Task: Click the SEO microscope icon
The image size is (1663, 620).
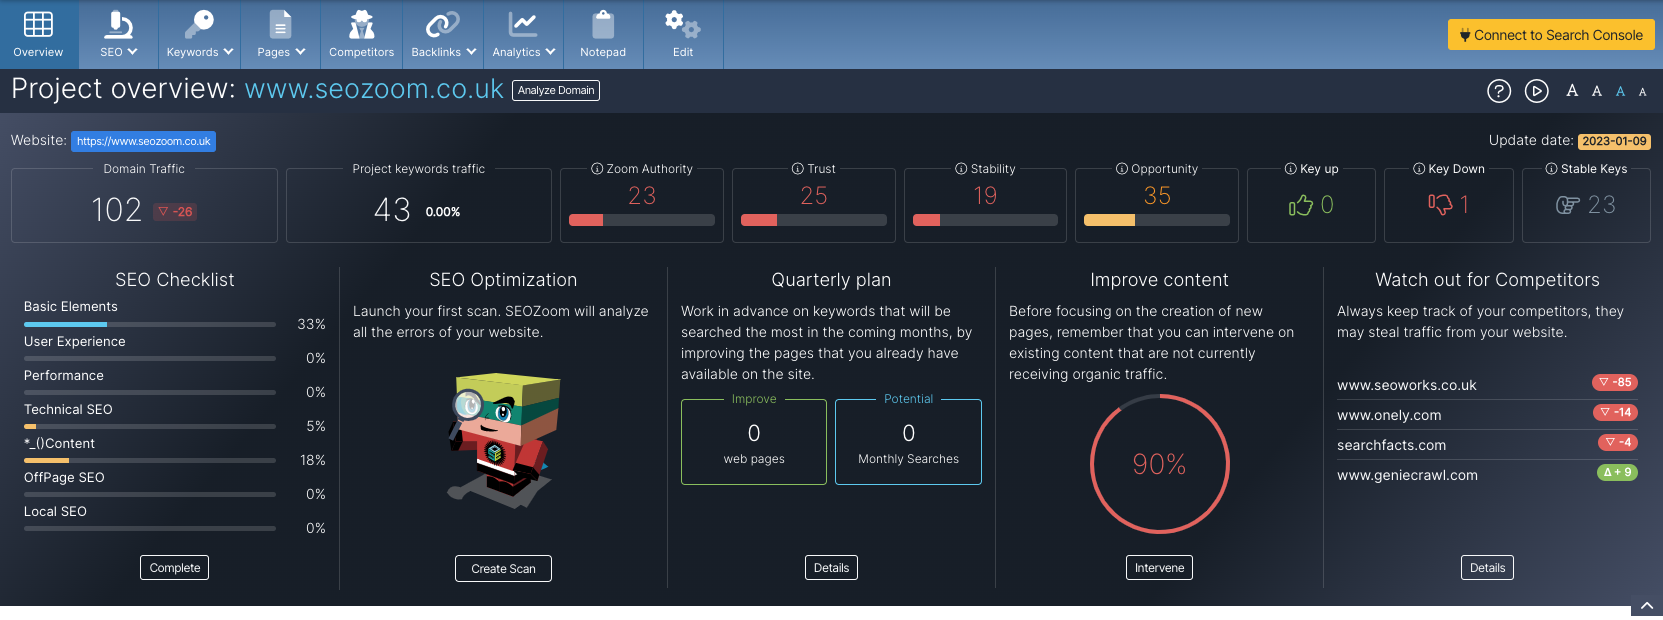Action: coord(118,24)
